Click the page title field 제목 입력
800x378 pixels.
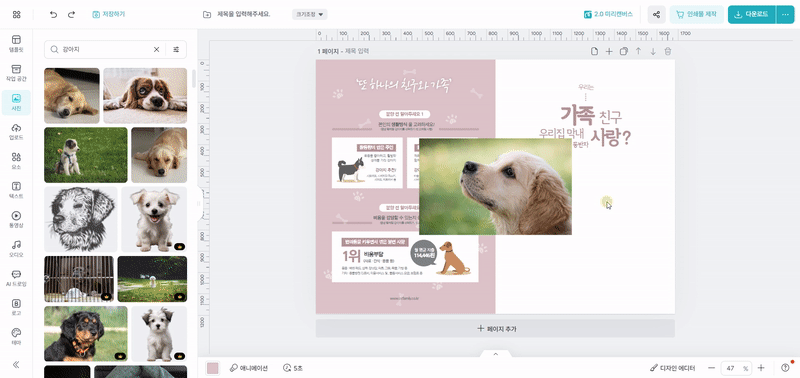[357, 51]
